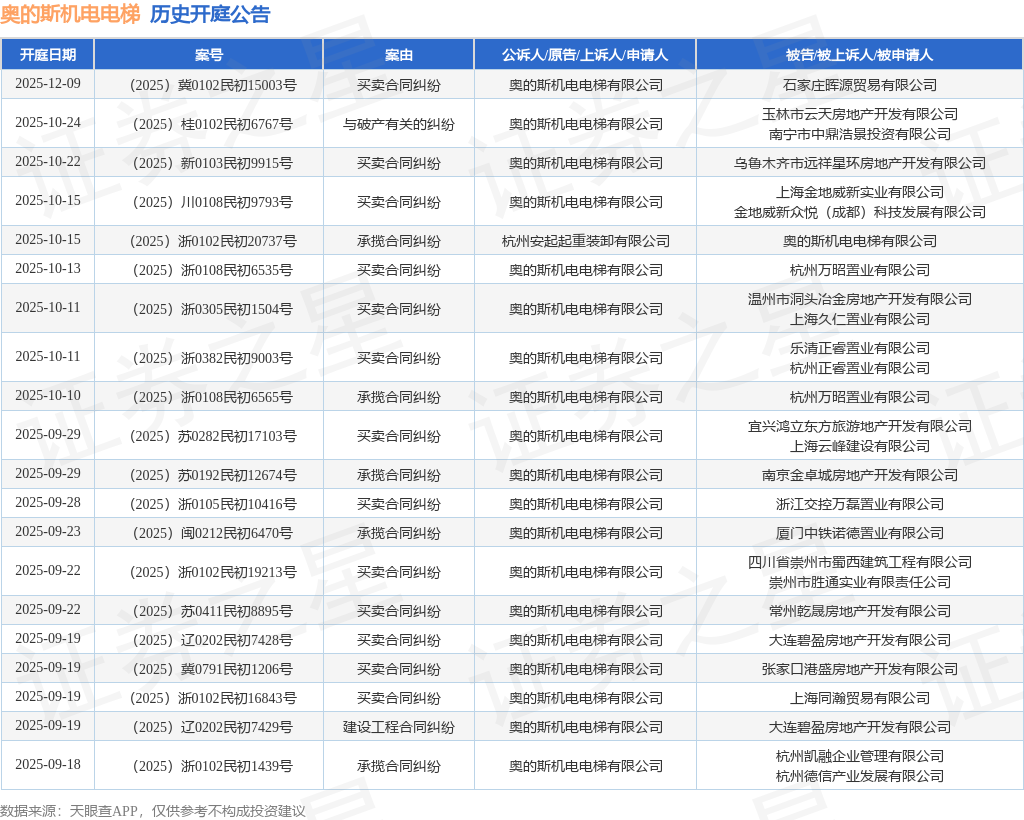
Task: Click defendant 张家口港盛房地产开发有限公司
Action: tap(859, 669)
